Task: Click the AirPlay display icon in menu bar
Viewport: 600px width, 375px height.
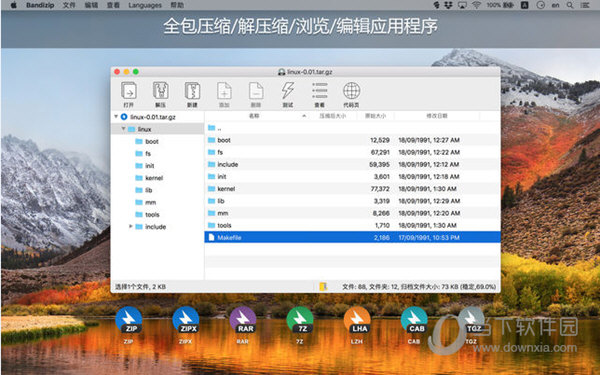Action: 462,5
